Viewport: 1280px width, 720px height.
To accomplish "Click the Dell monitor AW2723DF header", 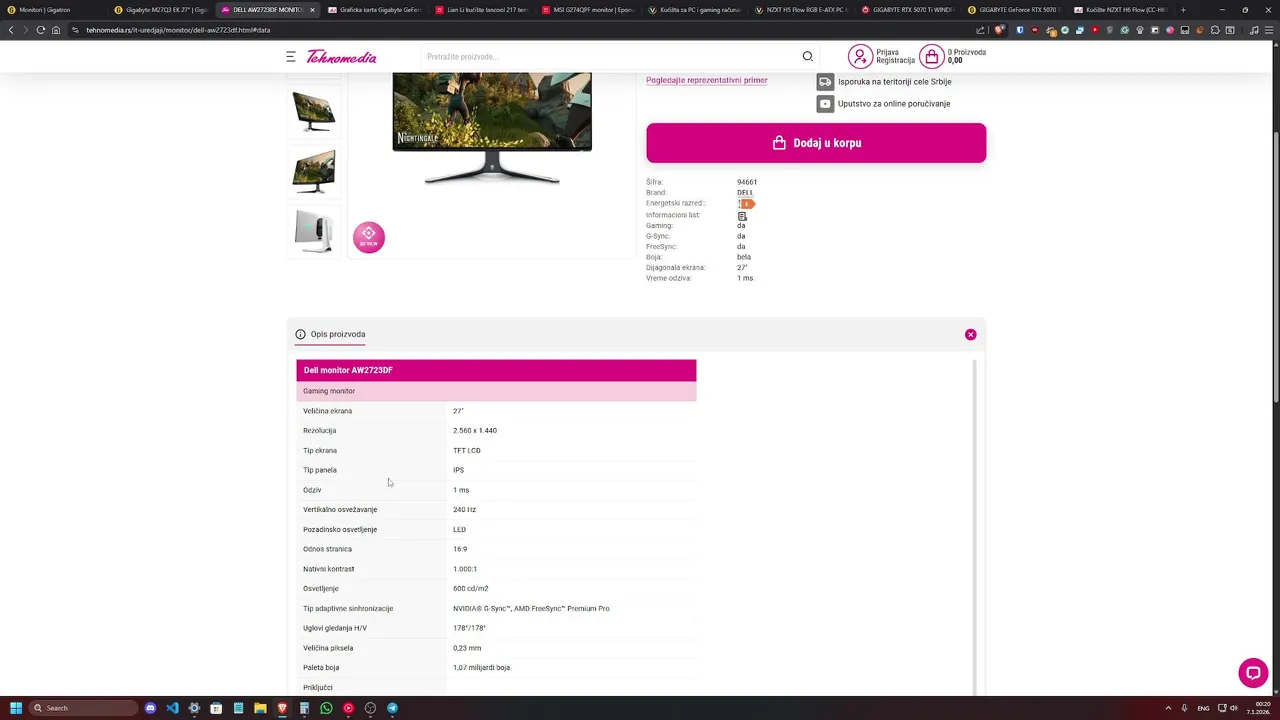I will click(496, 370).
